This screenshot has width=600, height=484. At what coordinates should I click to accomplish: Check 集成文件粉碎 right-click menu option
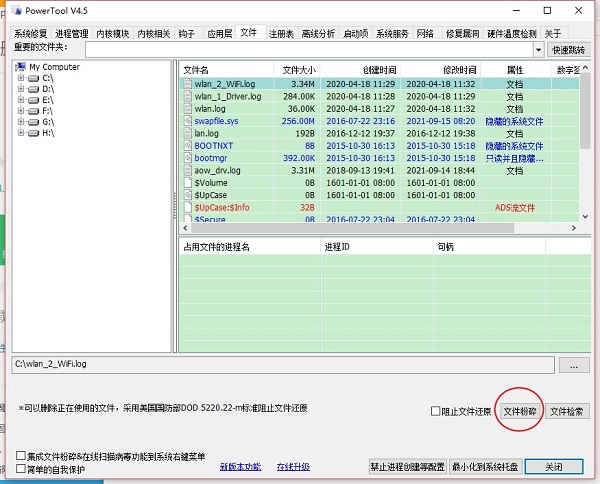(x=21, y=456)
